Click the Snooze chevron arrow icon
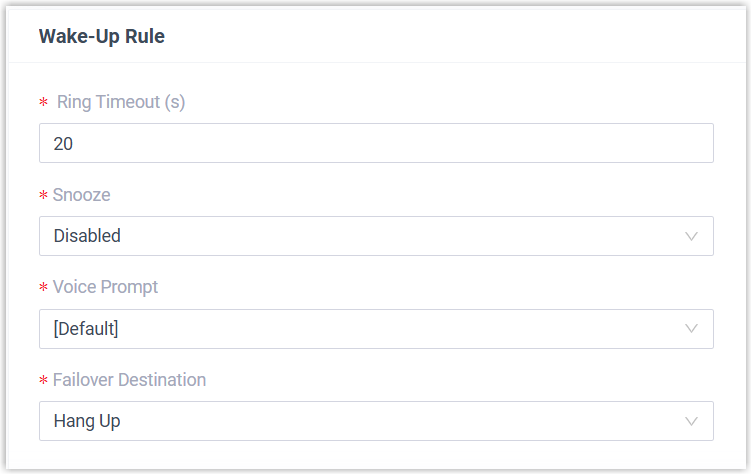 pos(691,236)
